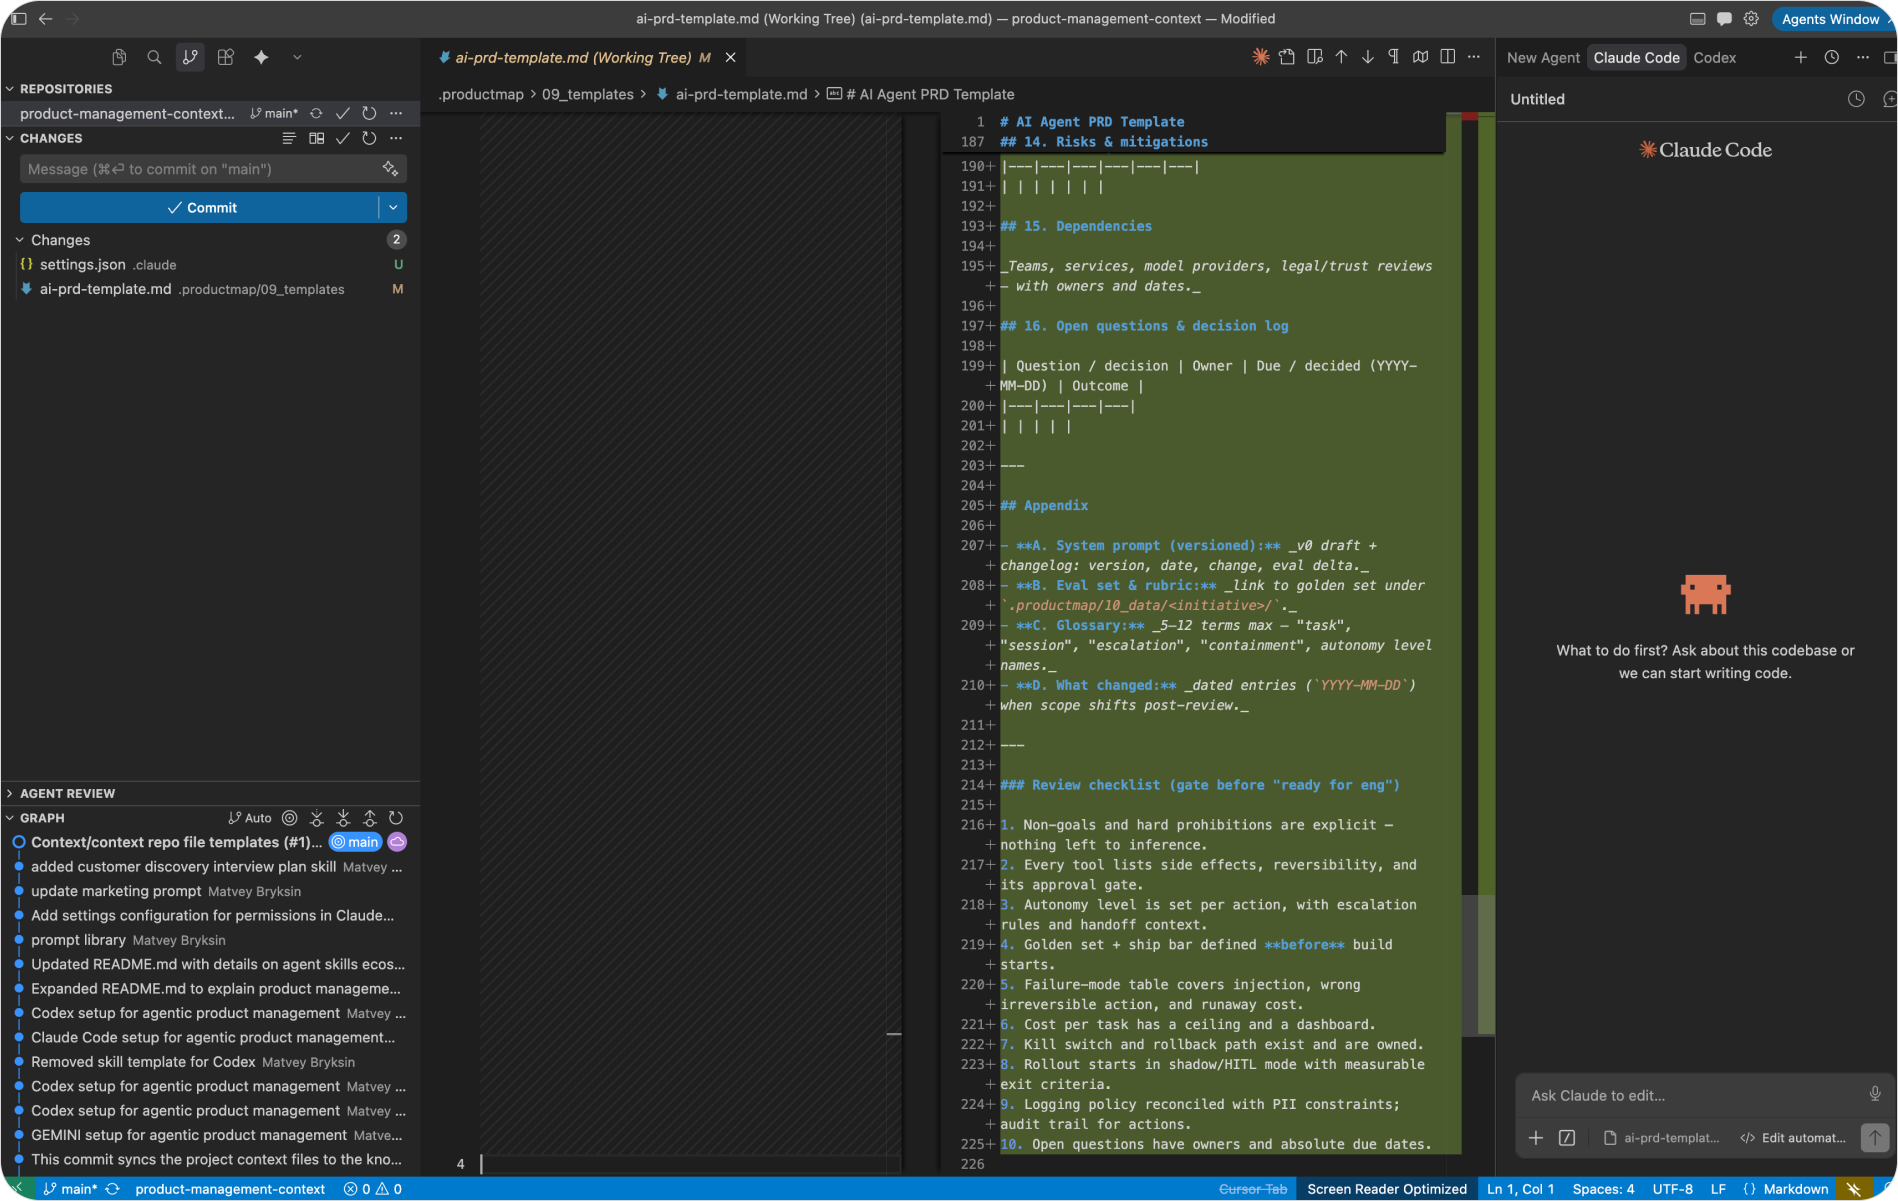The width and height of the screenshot is (1898, 1201).
Task: Open editor more actions ellipsis
Action: tap(1474, 57)
